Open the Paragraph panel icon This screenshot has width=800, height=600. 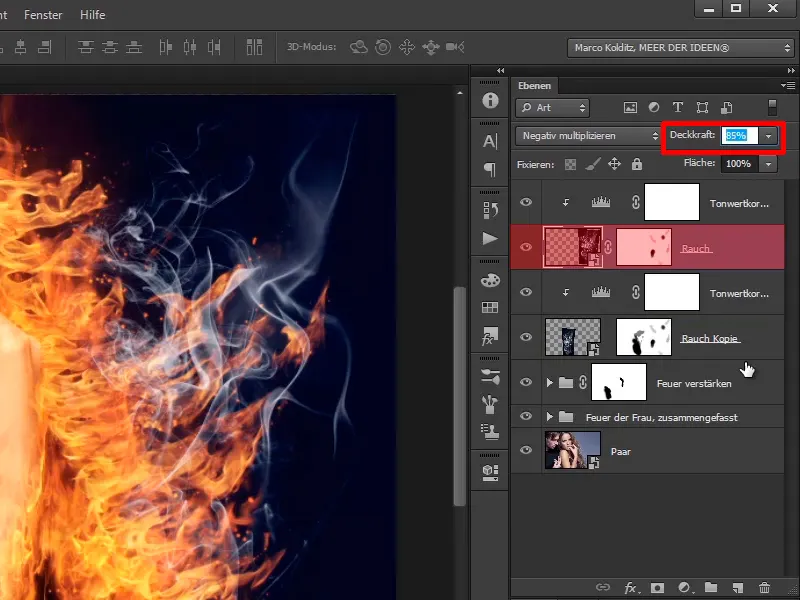490,169
